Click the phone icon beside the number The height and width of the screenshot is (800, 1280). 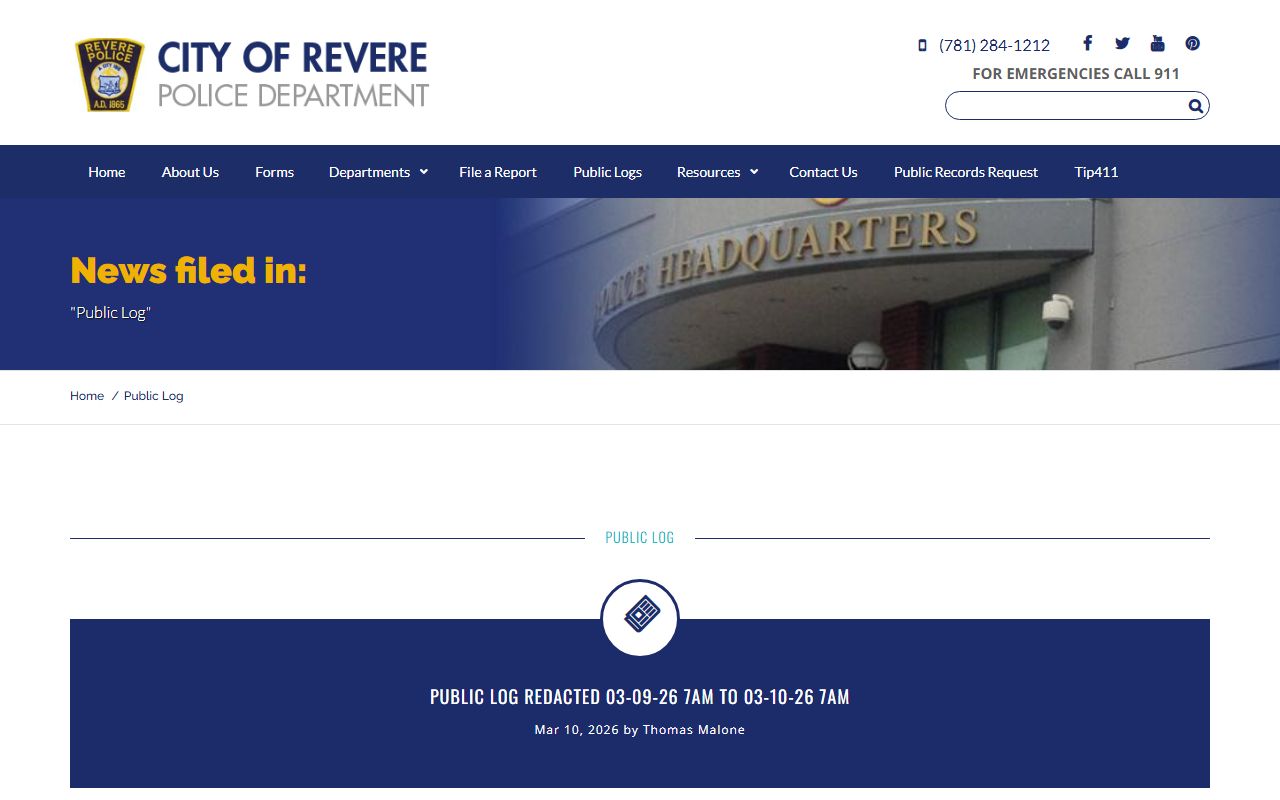(922, 45)
